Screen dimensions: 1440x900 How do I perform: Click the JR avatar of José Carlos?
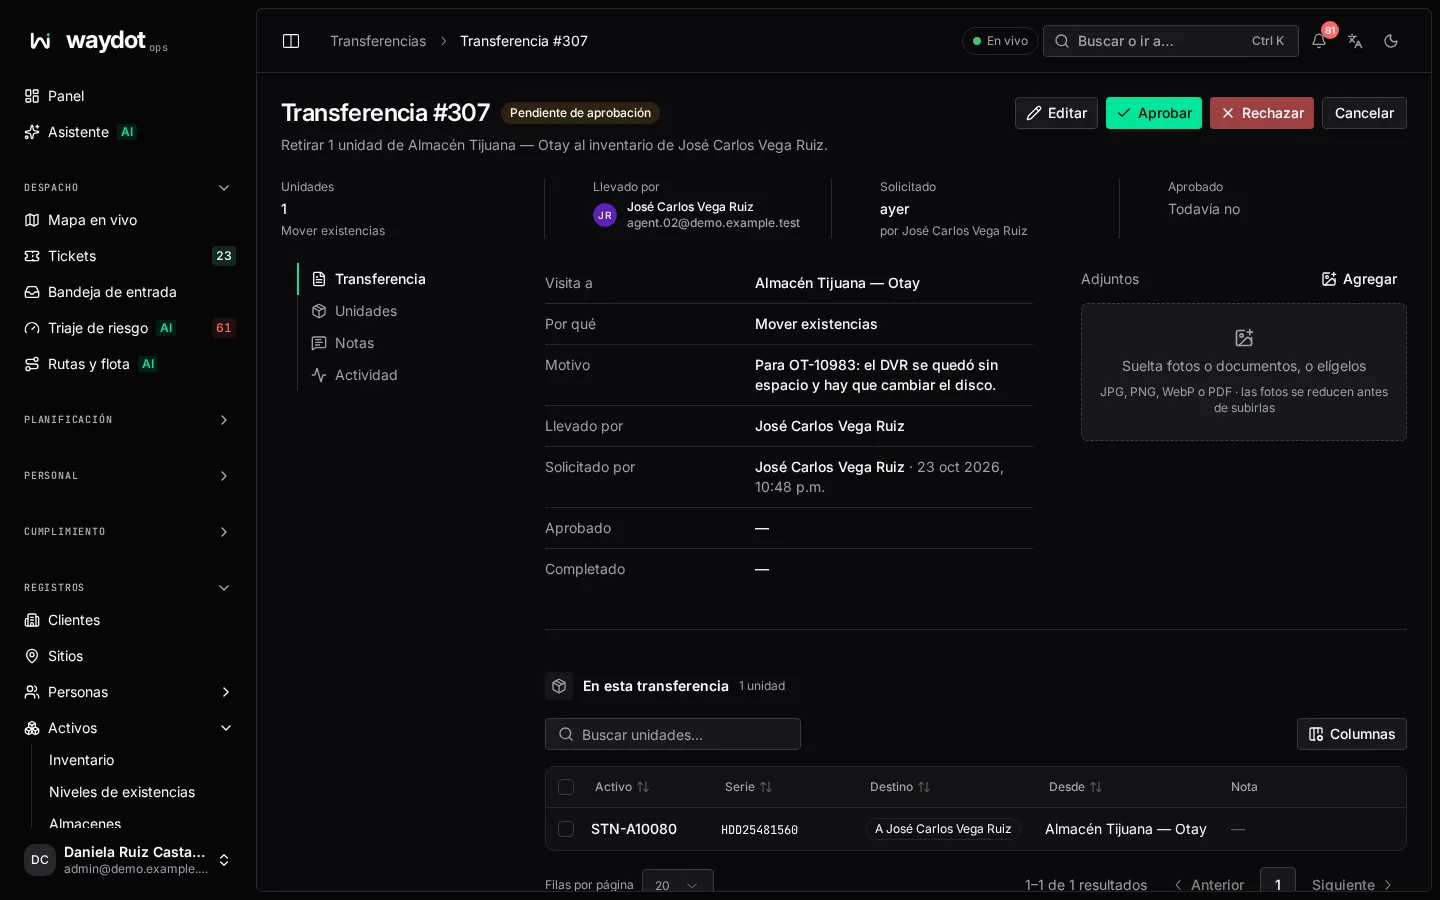pyautogui.click(x=605, y=215)
